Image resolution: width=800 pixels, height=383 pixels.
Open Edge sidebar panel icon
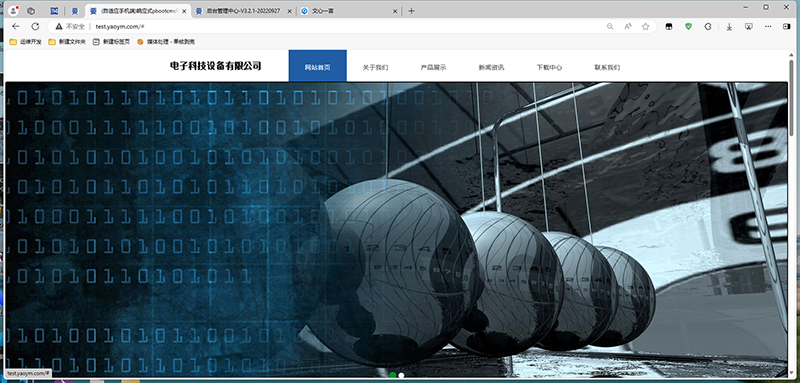click(786, 27)
